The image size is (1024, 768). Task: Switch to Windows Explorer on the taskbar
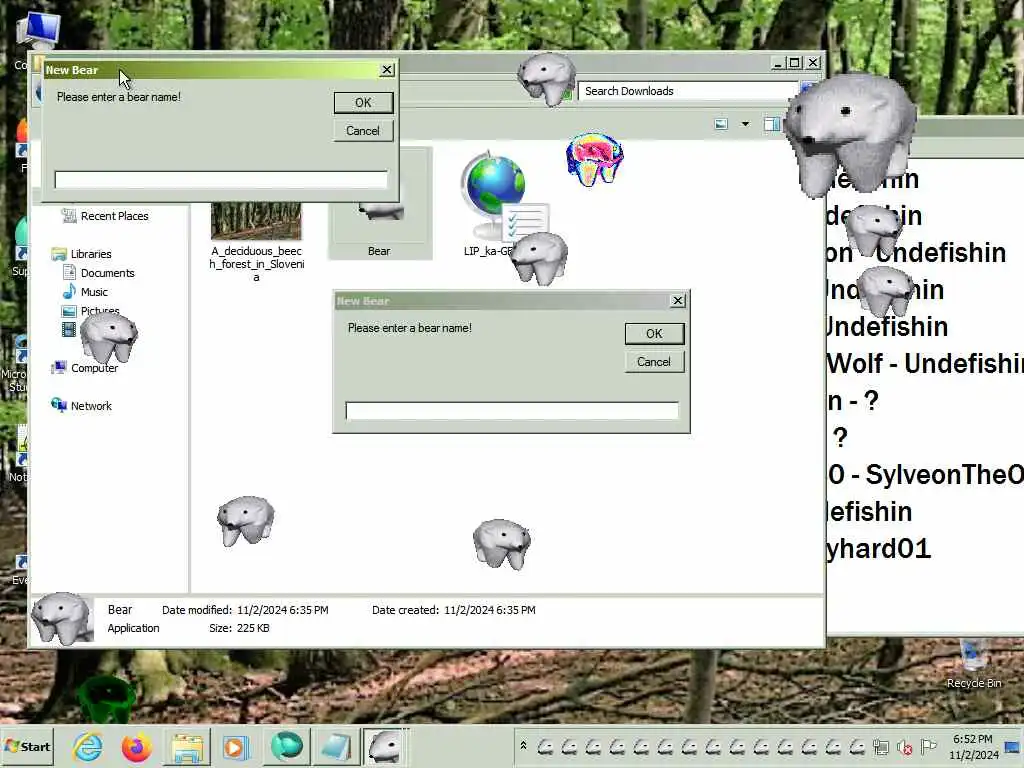187,746
